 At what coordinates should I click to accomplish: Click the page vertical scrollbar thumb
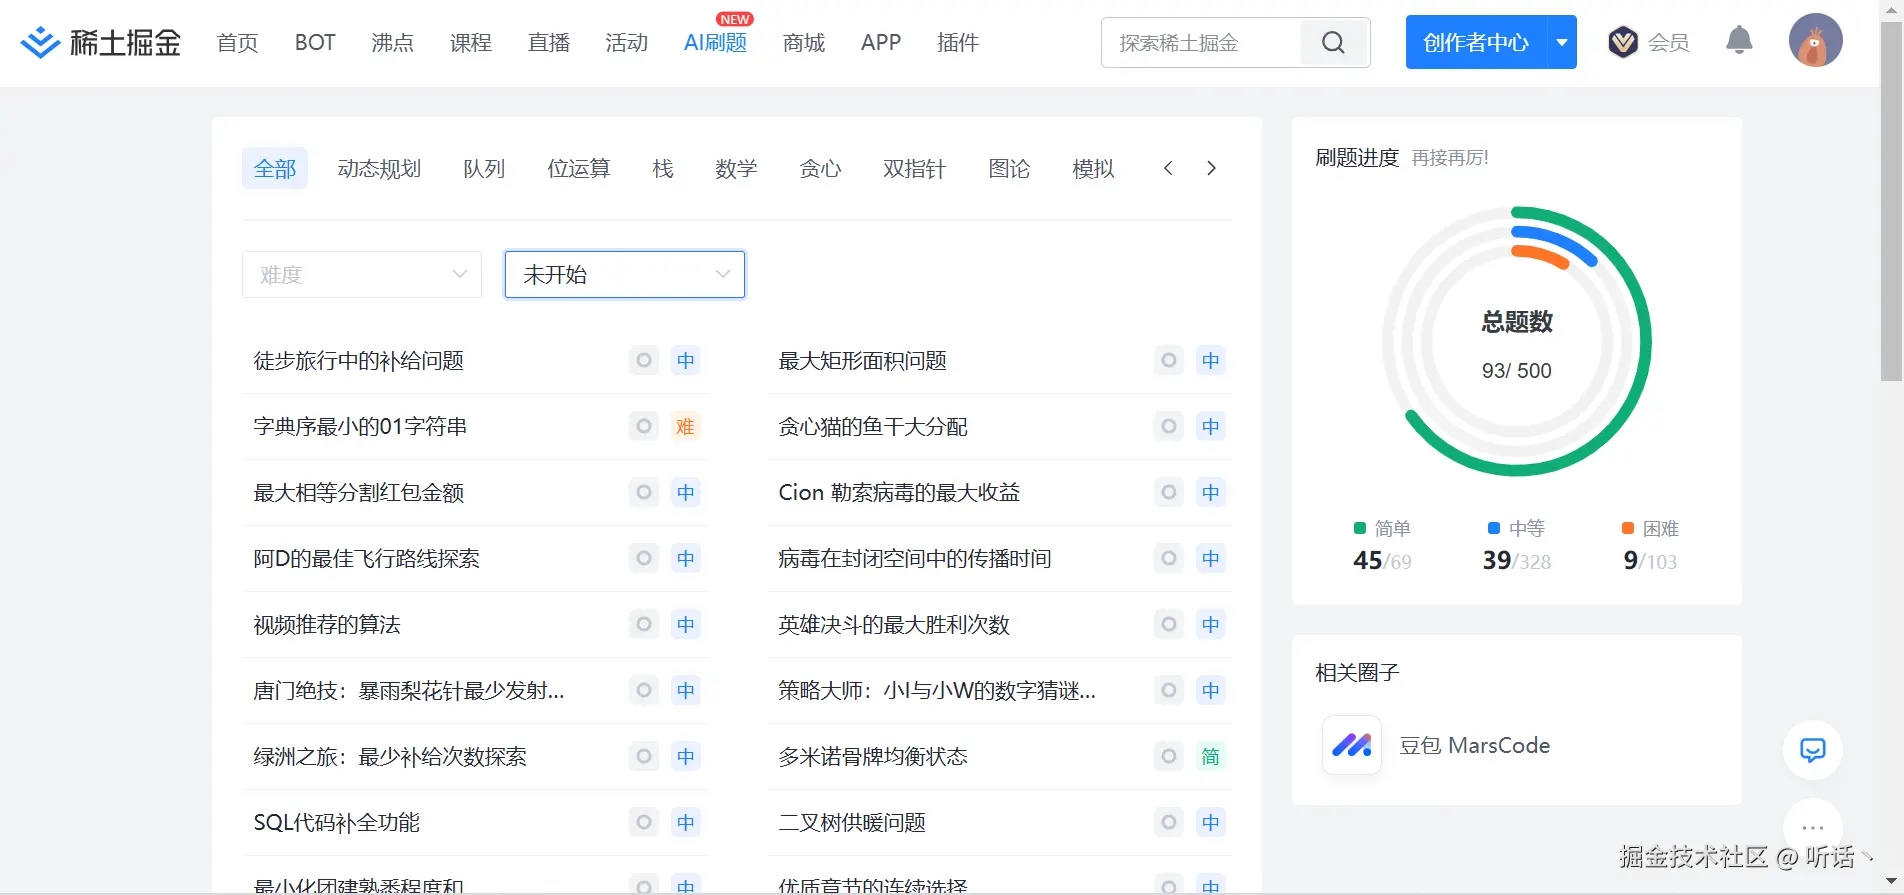coord(1891,200)
